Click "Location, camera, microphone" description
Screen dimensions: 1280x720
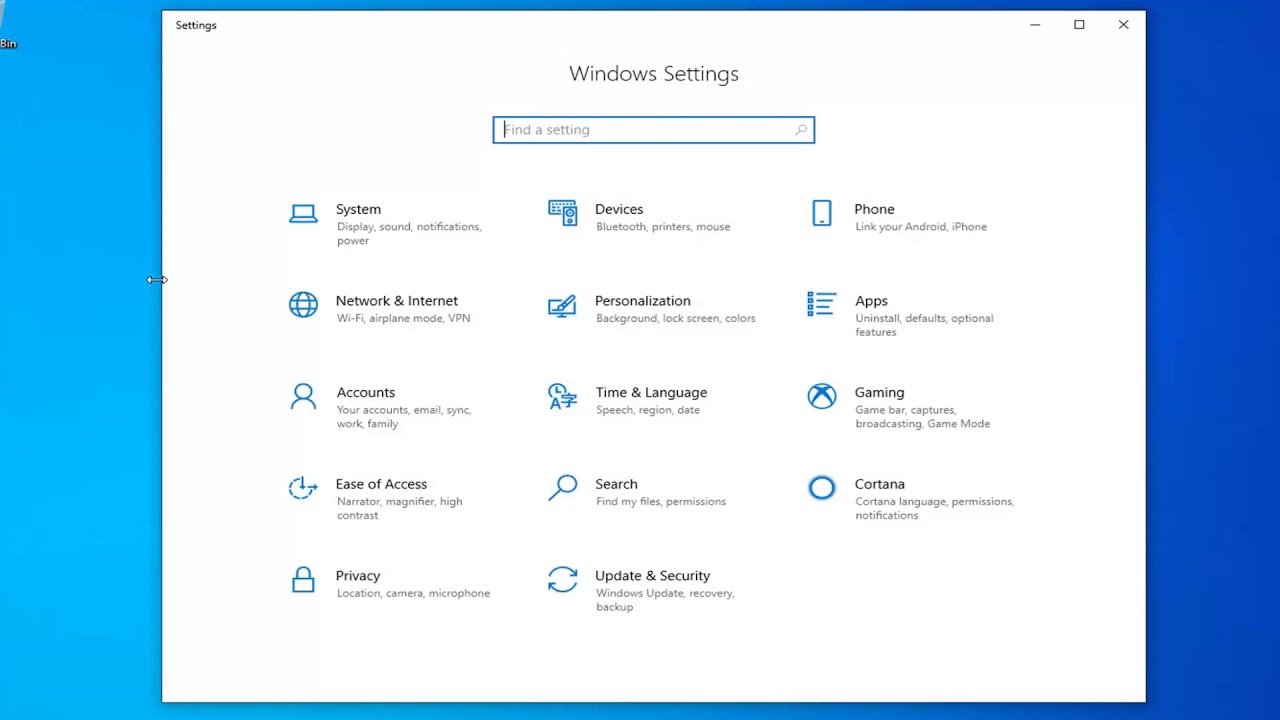coord(413,593)
